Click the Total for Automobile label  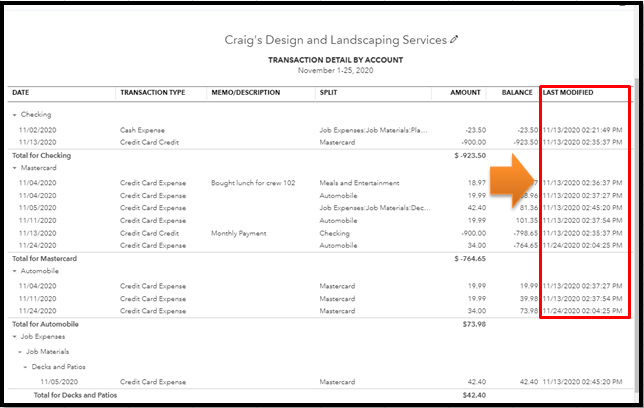point(45,324)
